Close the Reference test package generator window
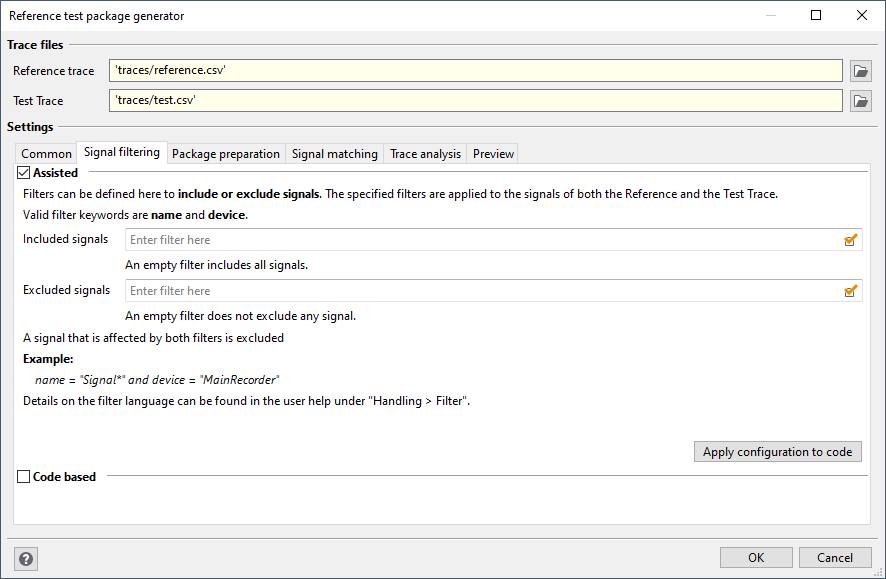This screenshot has height=579, width=886. click(x=862, y=15)
